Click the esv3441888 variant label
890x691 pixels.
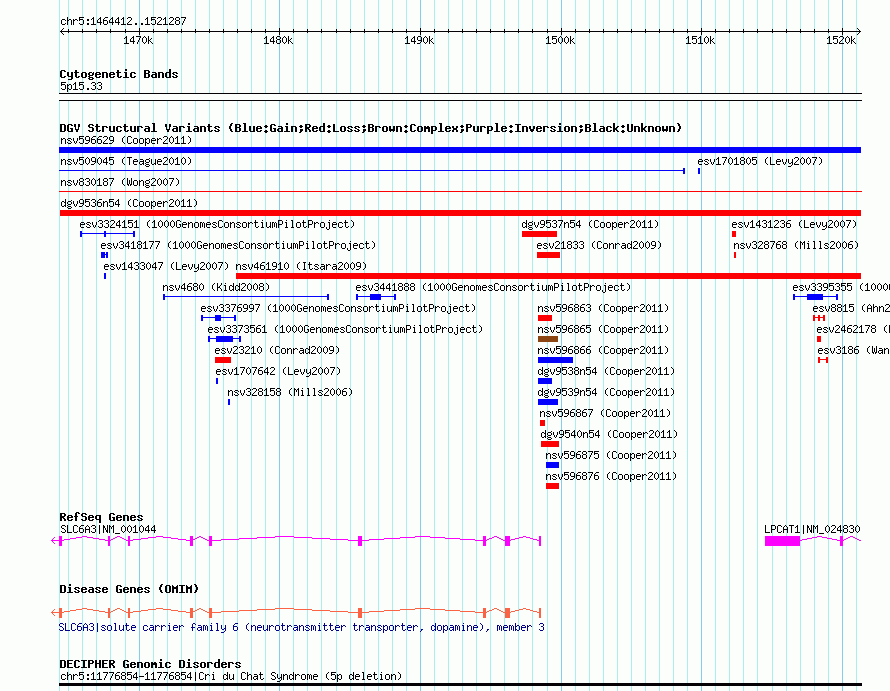point(493,287)
